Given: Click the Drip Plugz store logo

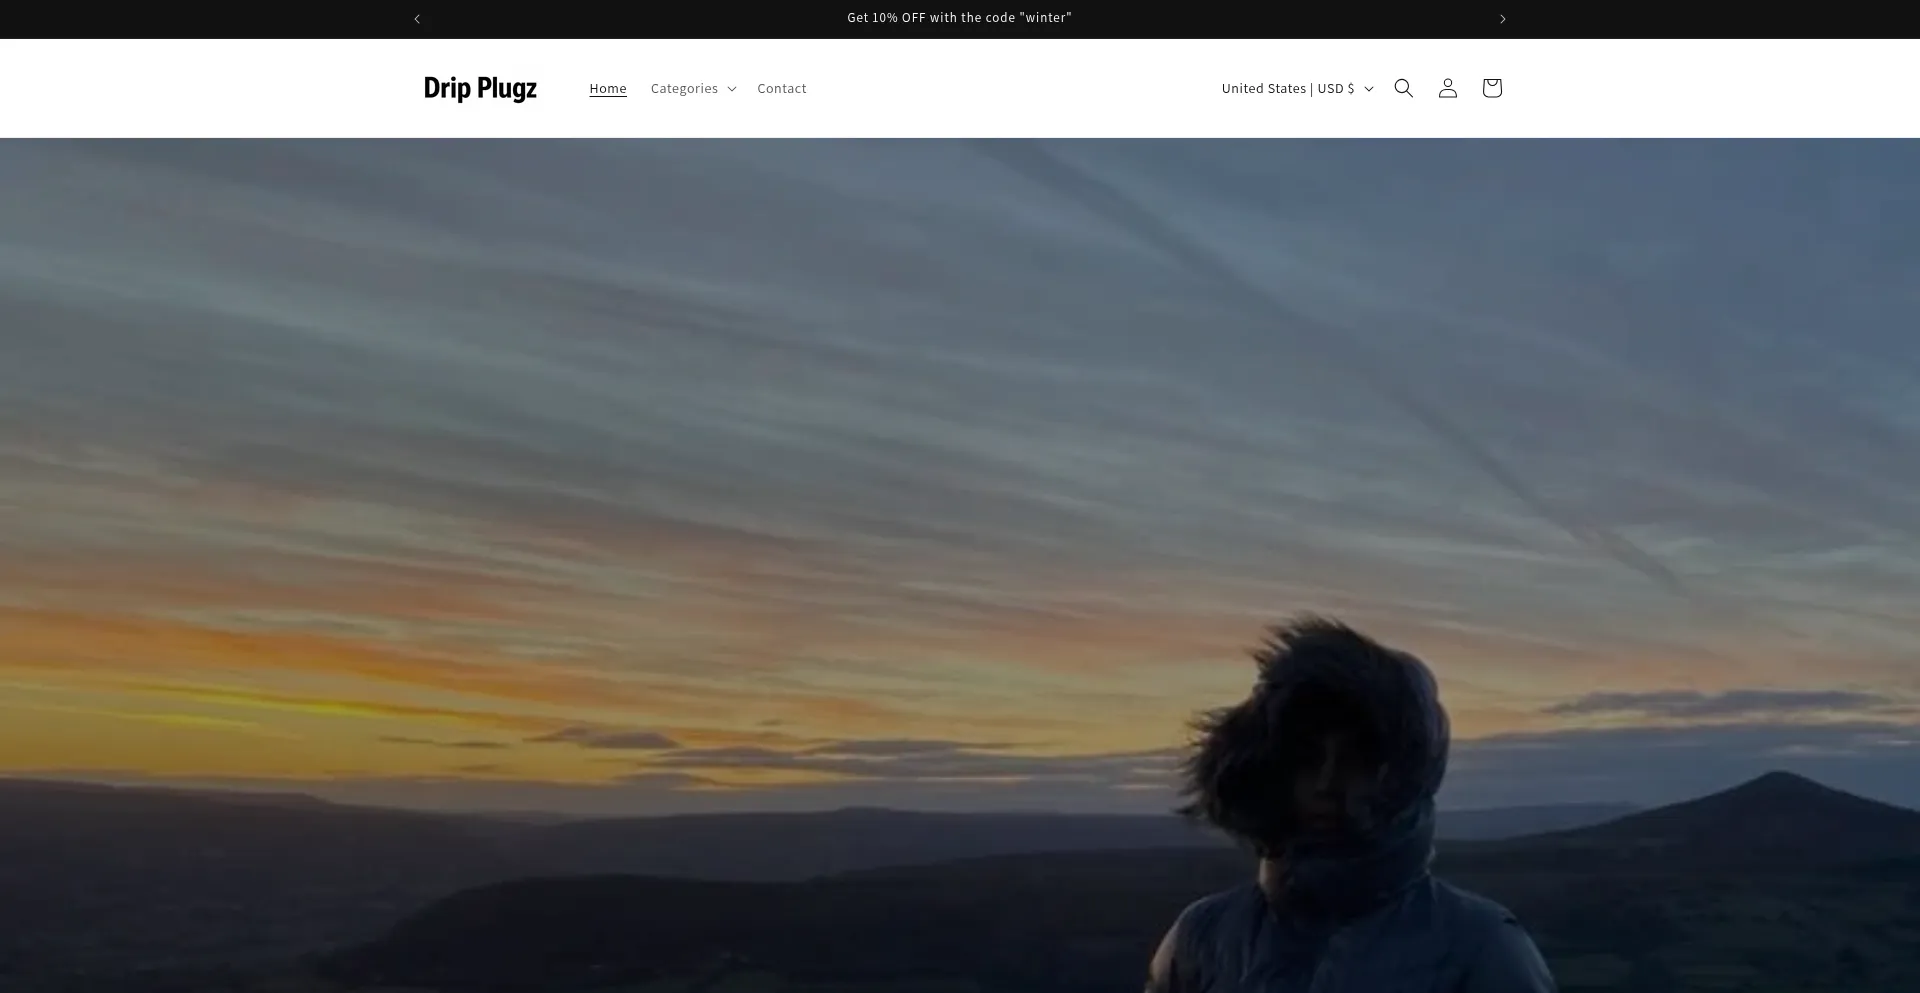Looking at the screenshot, I should click(480, 88).
